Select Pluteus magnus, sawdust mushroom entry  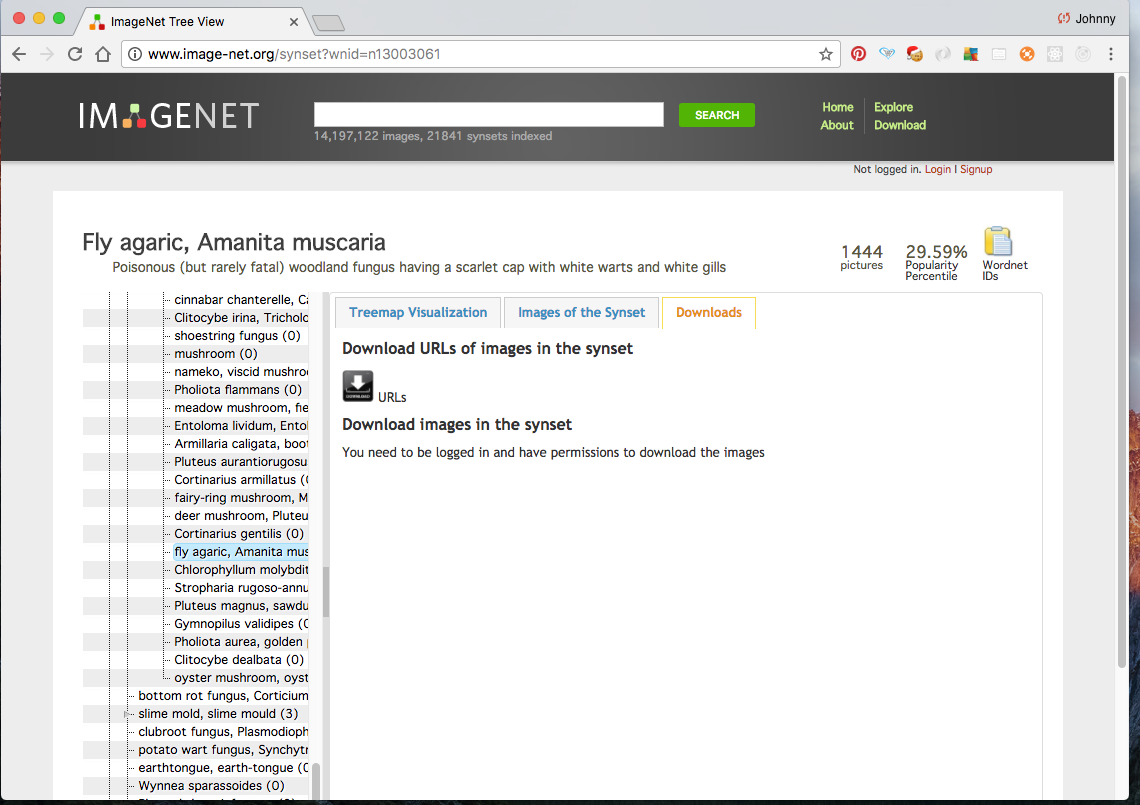[x=241, y=606]
